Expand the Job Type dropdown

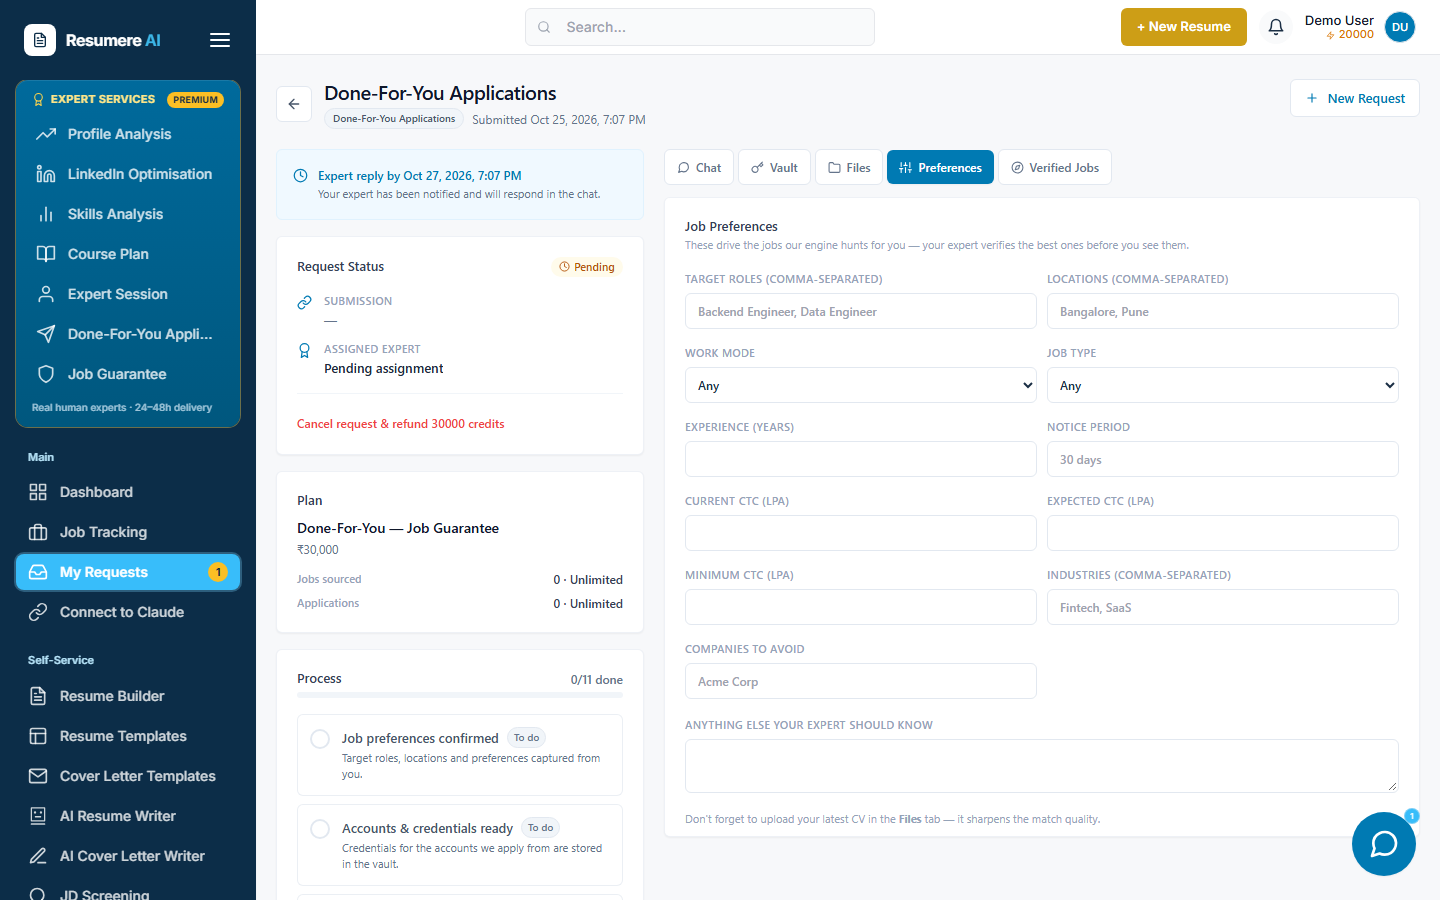[1223, 385]
